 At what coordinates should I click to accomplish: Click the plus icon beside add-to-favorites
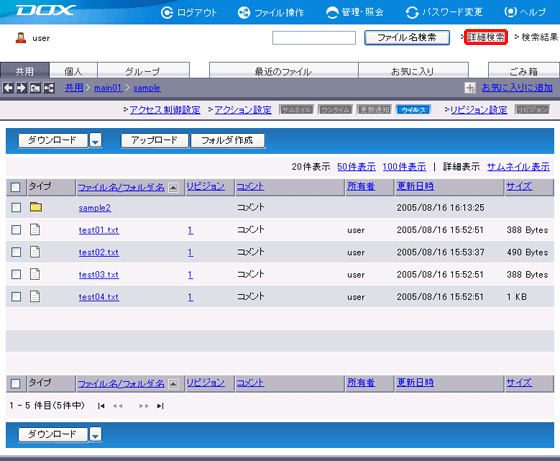(470, 87)
